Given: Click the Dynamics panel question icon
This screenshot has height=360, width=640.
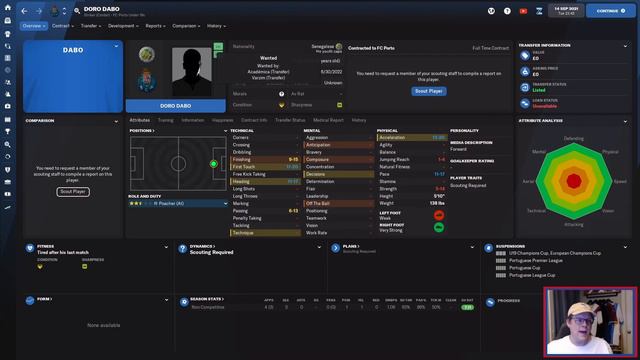Looking at the screenshot, I should pyautogui.click(x=182, y=249).
